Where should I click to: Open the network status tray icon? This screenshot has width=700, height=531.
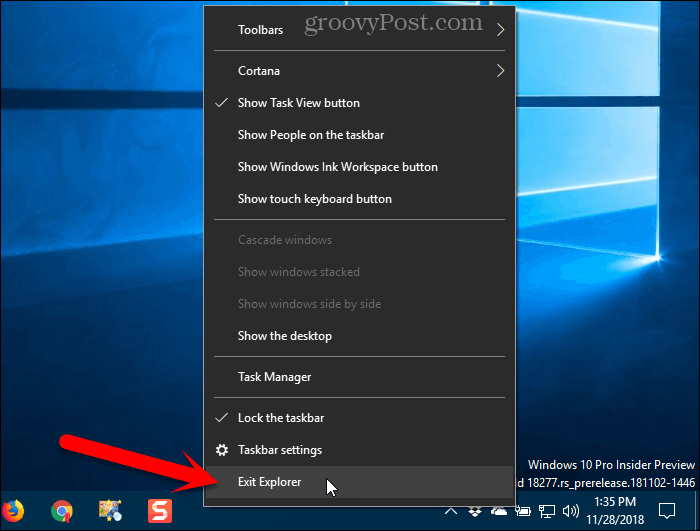pos(546,511)
